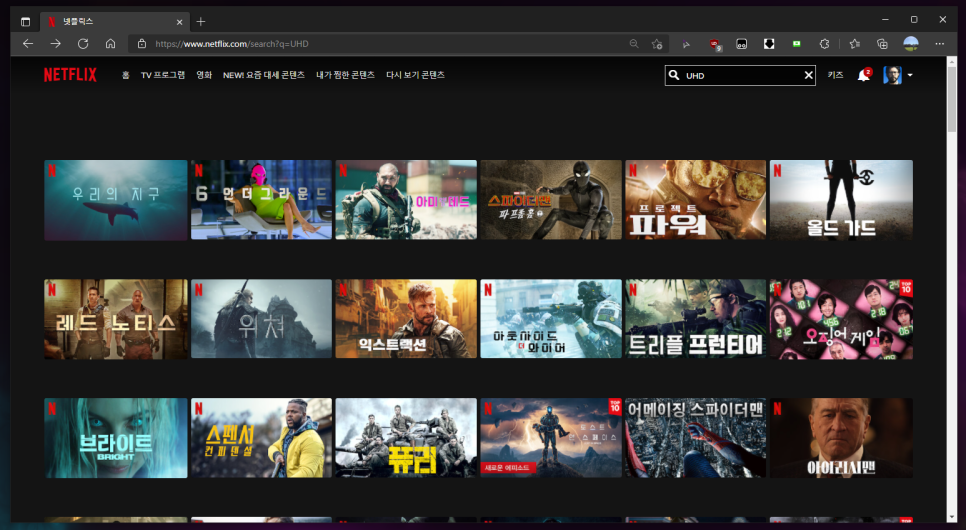Open the Edge profile picture button
Viewport: 966px width, 530px height.
coord(911,44)
